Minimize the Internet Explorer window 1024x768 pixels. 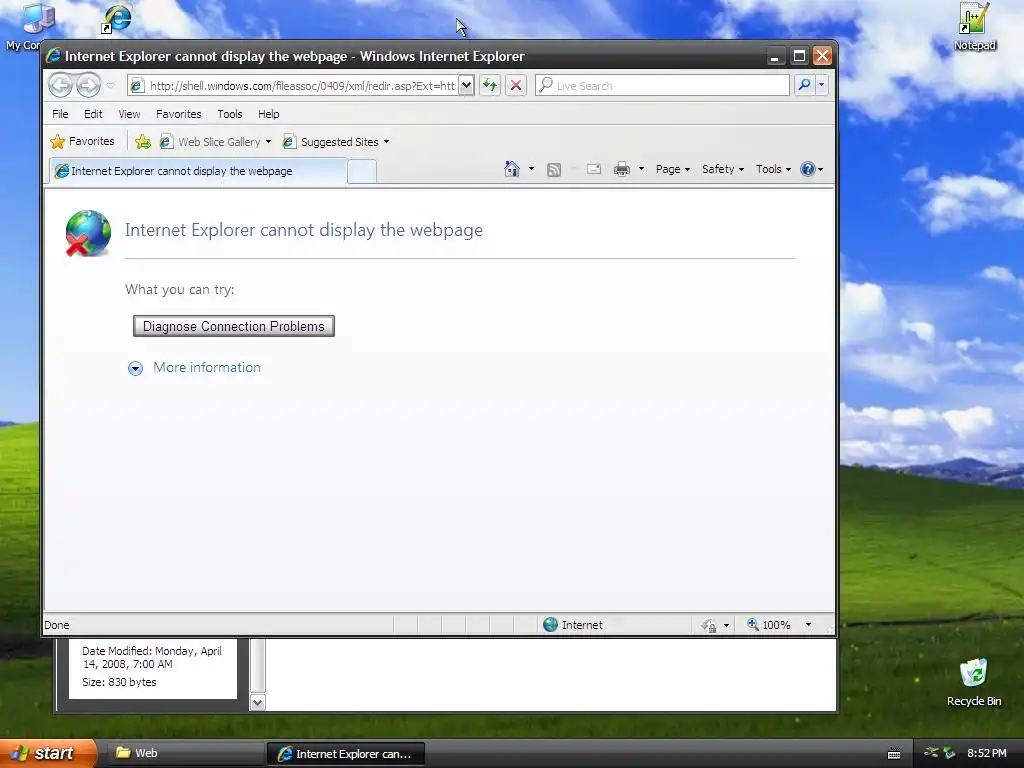click(x=775, y=56)
